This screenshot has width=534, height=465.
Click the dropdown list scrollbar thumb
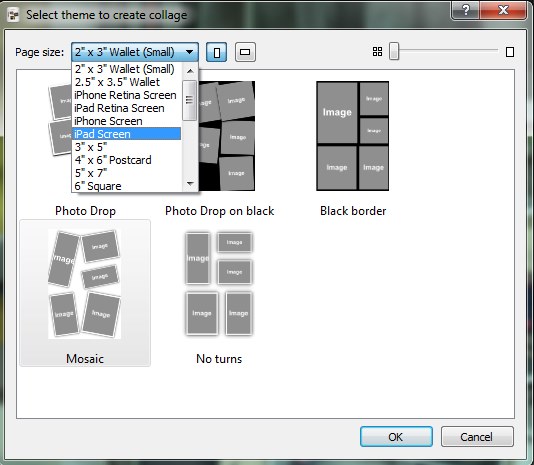point(189,100)
